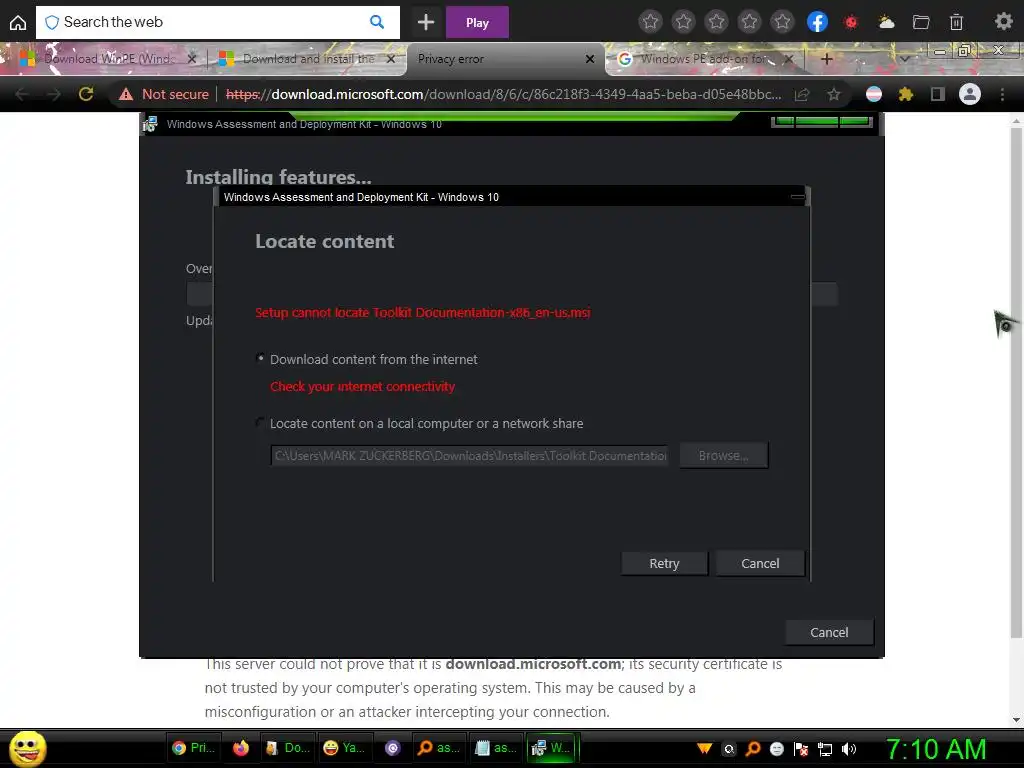Click the 7:10 AM taskbar clock
This screenshot has height=768, width=1024.
click(936, 748)
